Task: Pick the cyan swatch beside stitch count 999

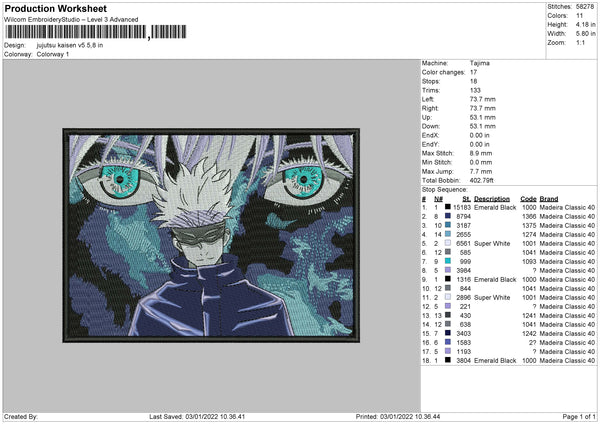Action: (x=448, y=261)
